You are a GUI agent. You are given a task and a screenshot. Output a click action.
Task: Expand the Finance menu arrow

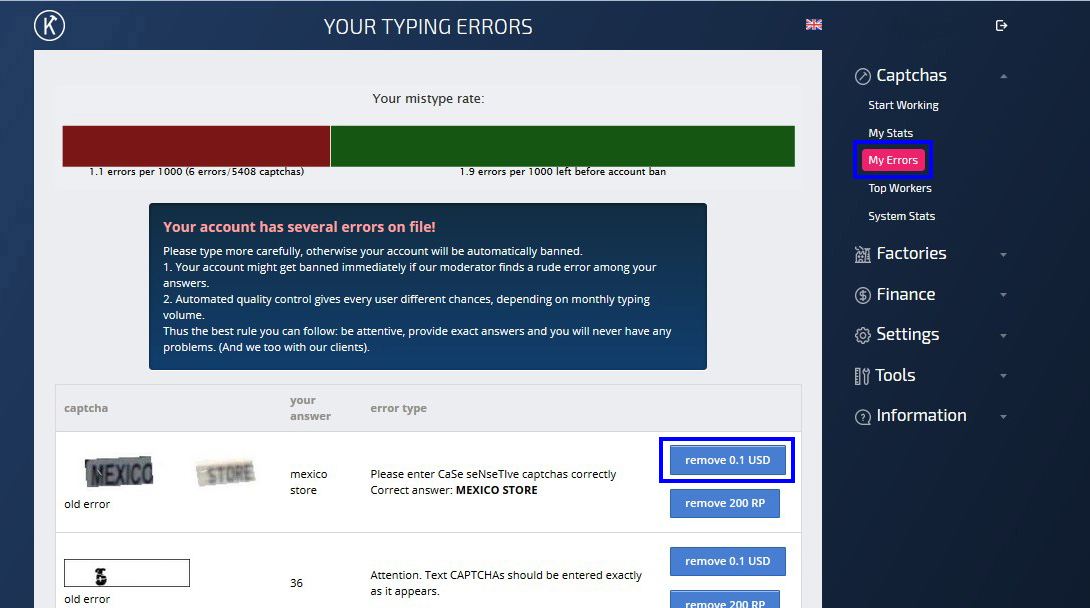pyautogui.click(x=1003, y=295)
